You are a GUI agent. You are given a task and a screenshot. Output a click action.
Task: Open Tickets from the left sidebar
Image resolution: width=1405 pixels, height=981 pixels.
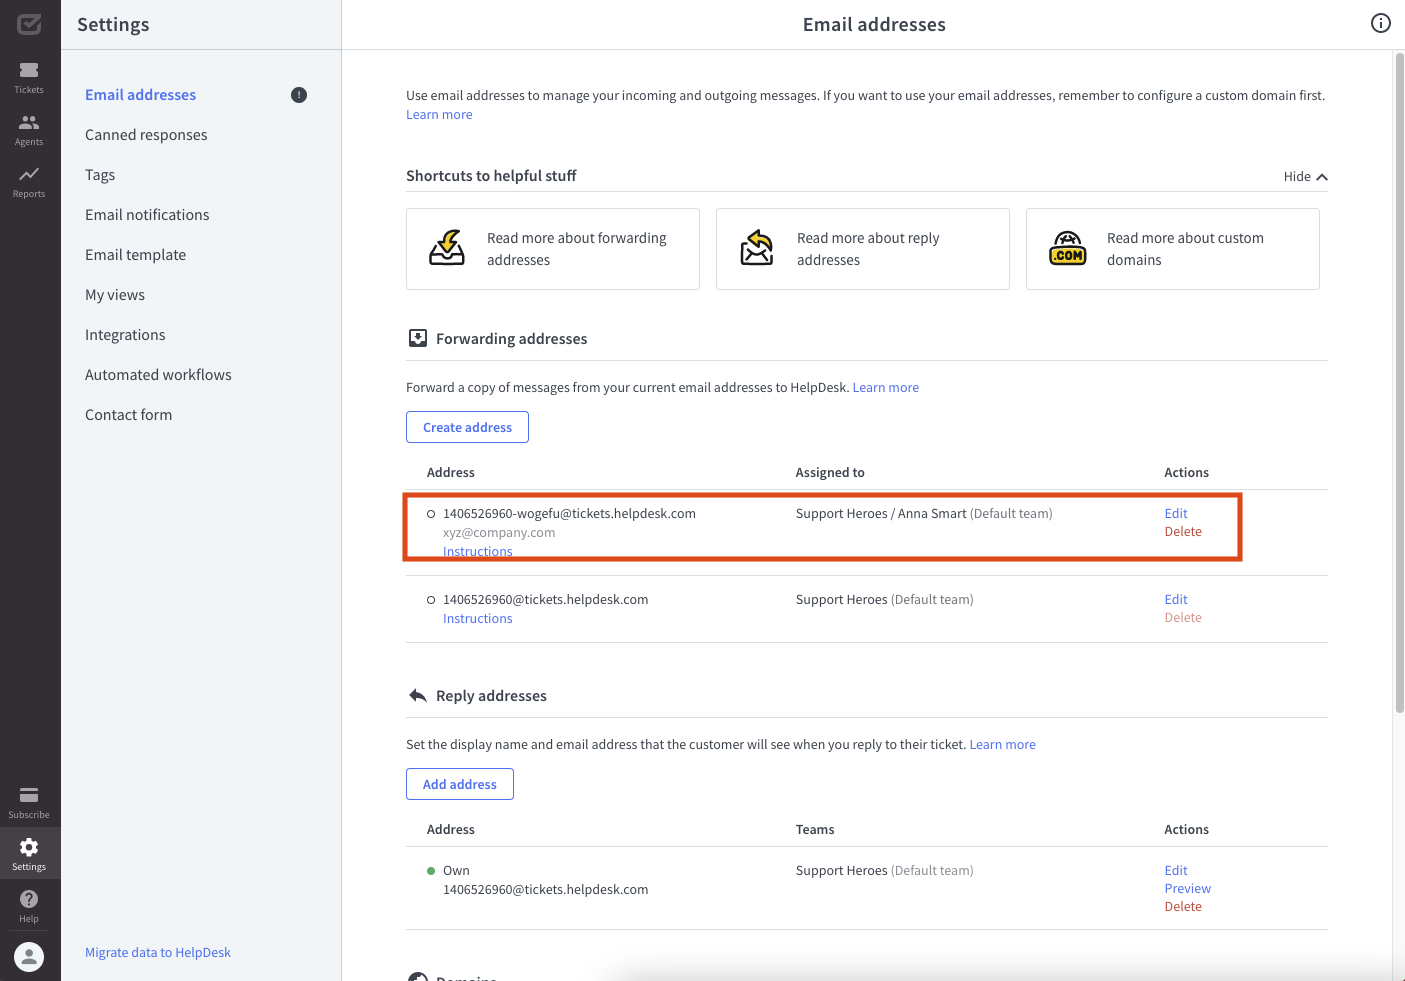[x=29, y=76]
